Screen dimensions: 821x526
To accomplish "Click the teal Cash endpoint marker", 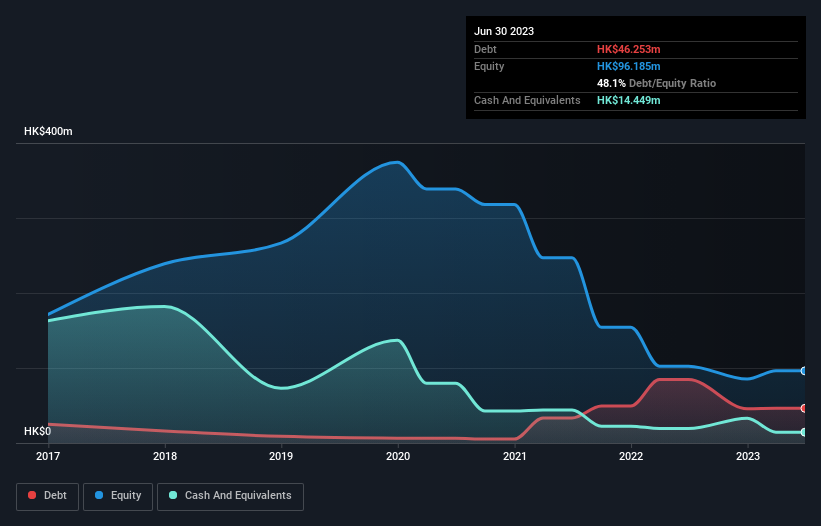I will pos(804,432).
